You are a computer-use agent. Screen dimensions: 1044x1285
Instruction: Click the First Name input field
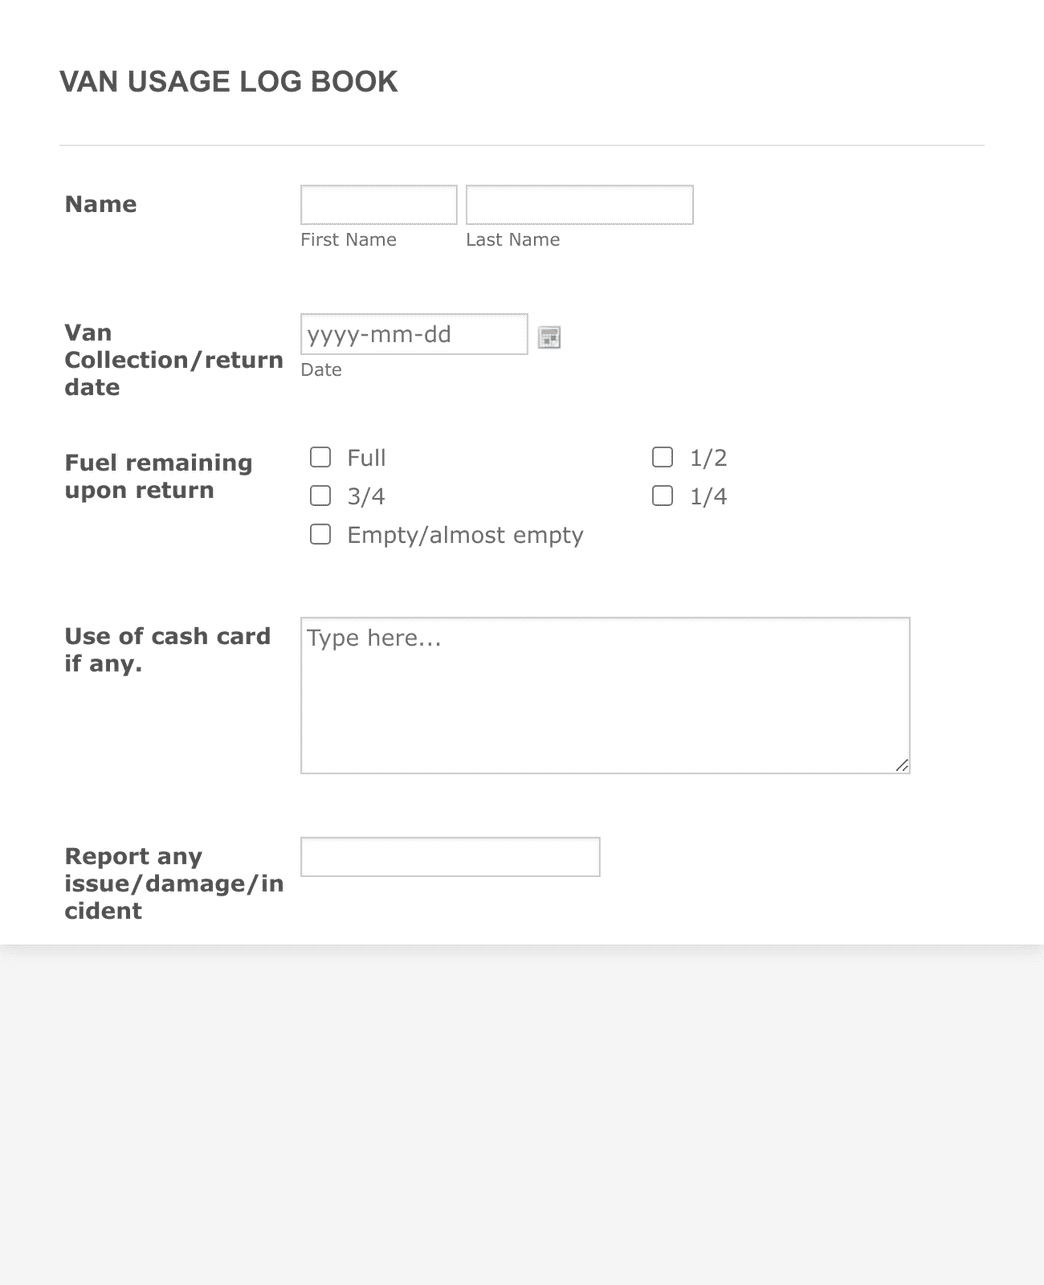click(378, 204)
